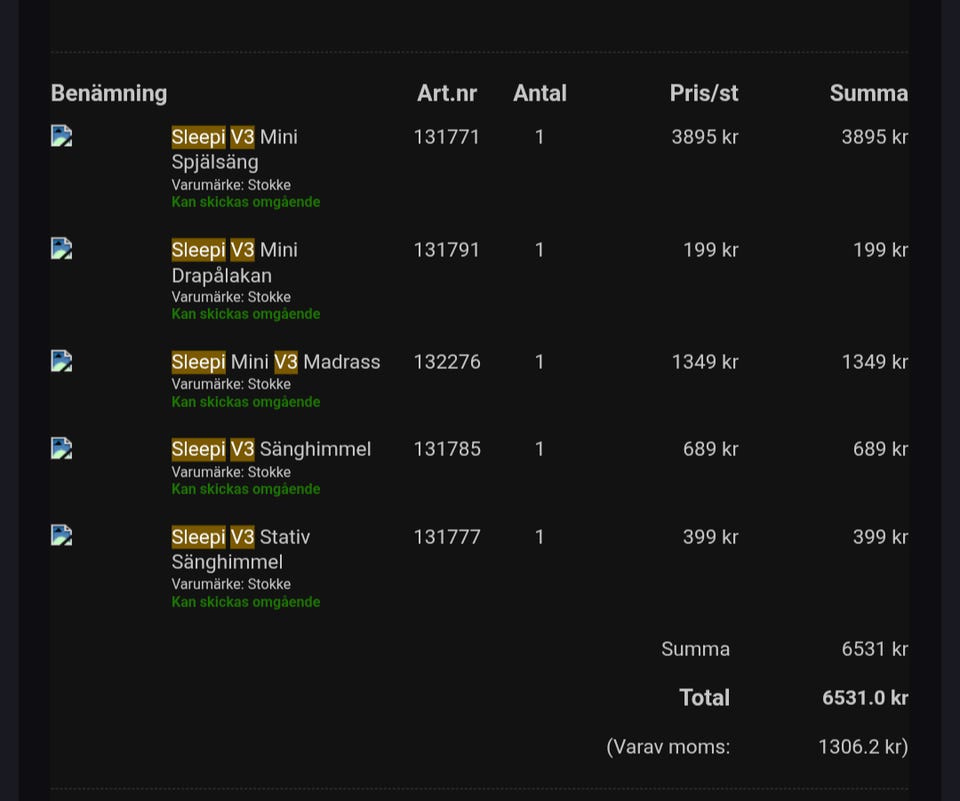This screenshot has height=801, width=960.
Task: Click the Stativ Sänghimmel product thumbnail
Action: point(62,537)
